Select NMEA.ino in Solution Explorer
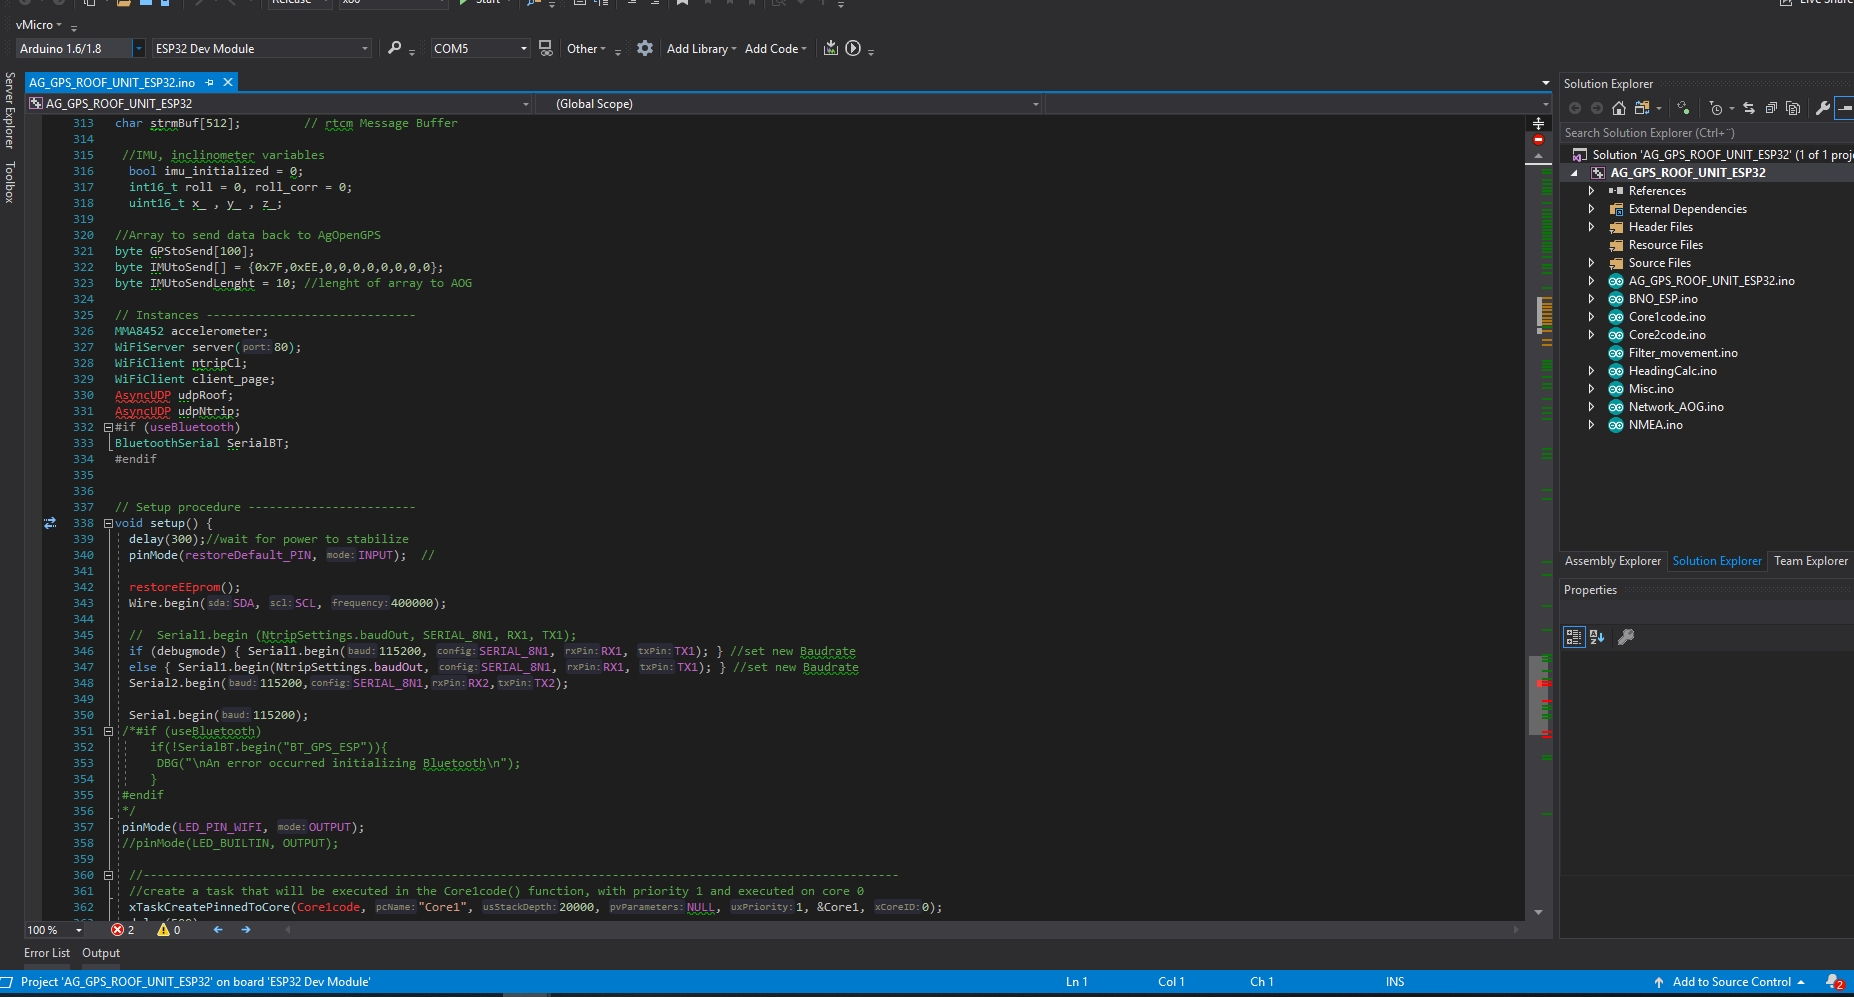This screenshot has width=1854, height=997. (1655, 425)
